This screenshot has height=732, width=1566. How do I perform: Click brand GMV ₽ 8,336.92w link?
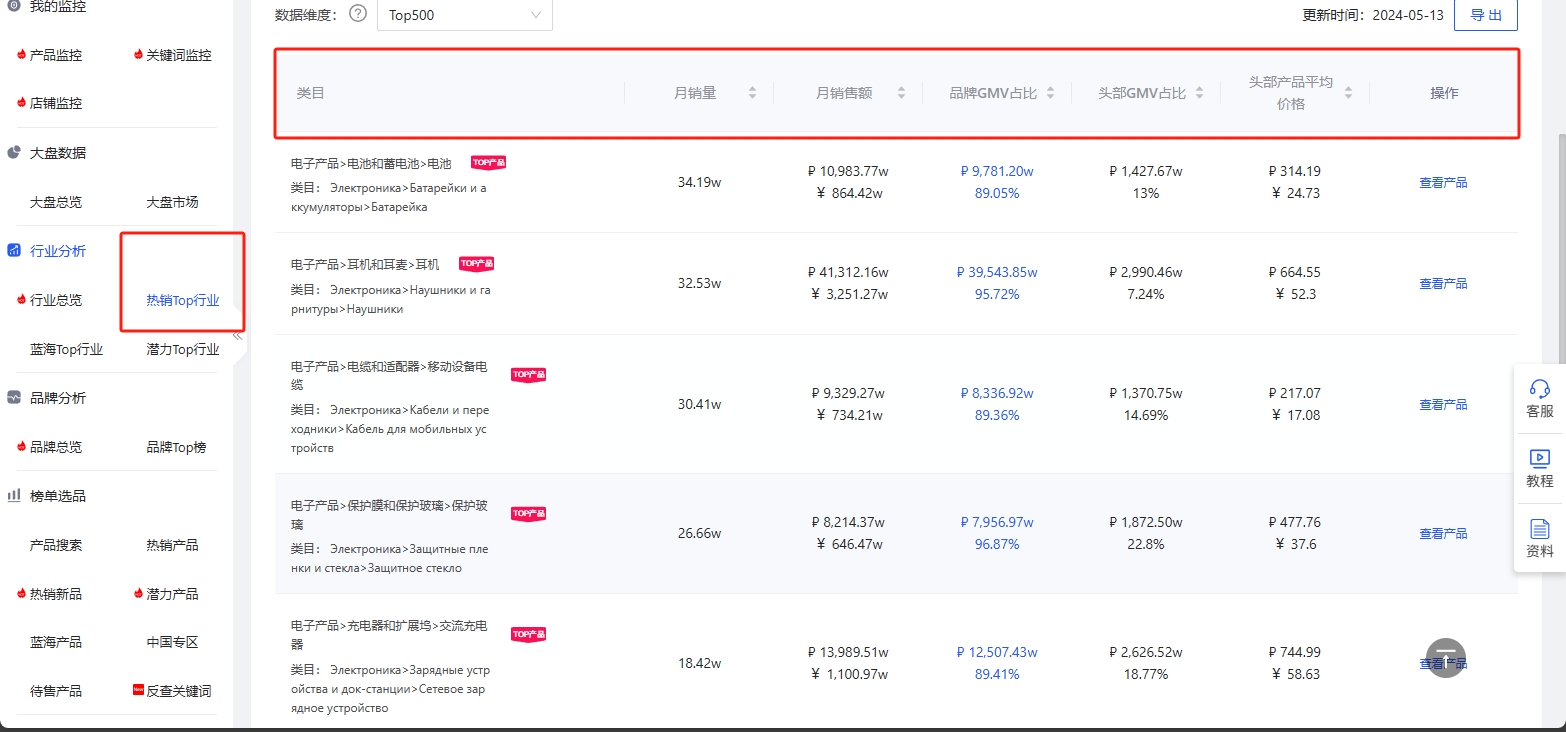996,393
